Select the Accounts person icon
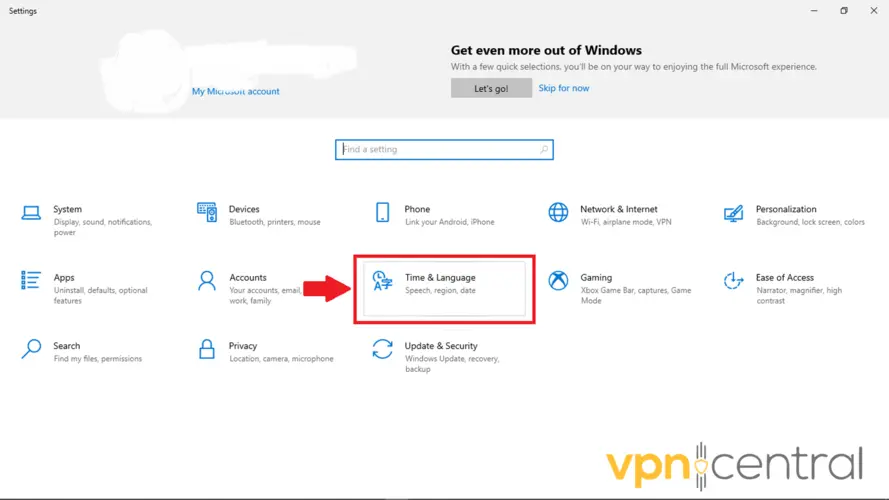The width and height of the screenshot is (889, 500). pos(207,281)
